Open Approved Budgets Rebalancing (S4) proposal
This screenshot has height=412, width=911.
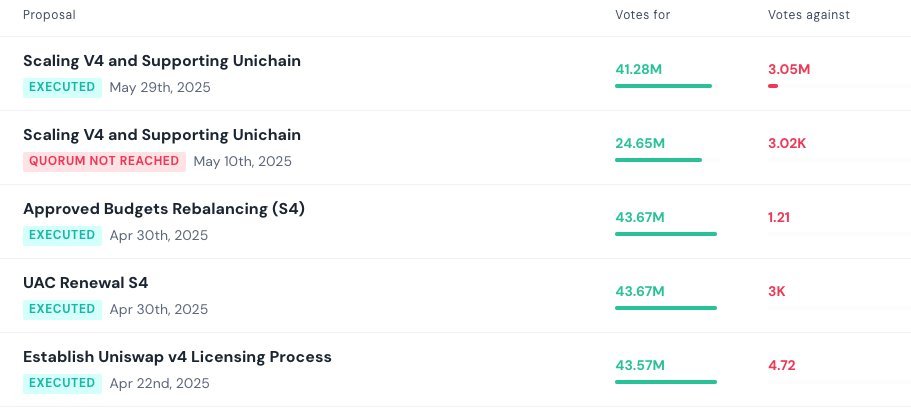[163, 209]
